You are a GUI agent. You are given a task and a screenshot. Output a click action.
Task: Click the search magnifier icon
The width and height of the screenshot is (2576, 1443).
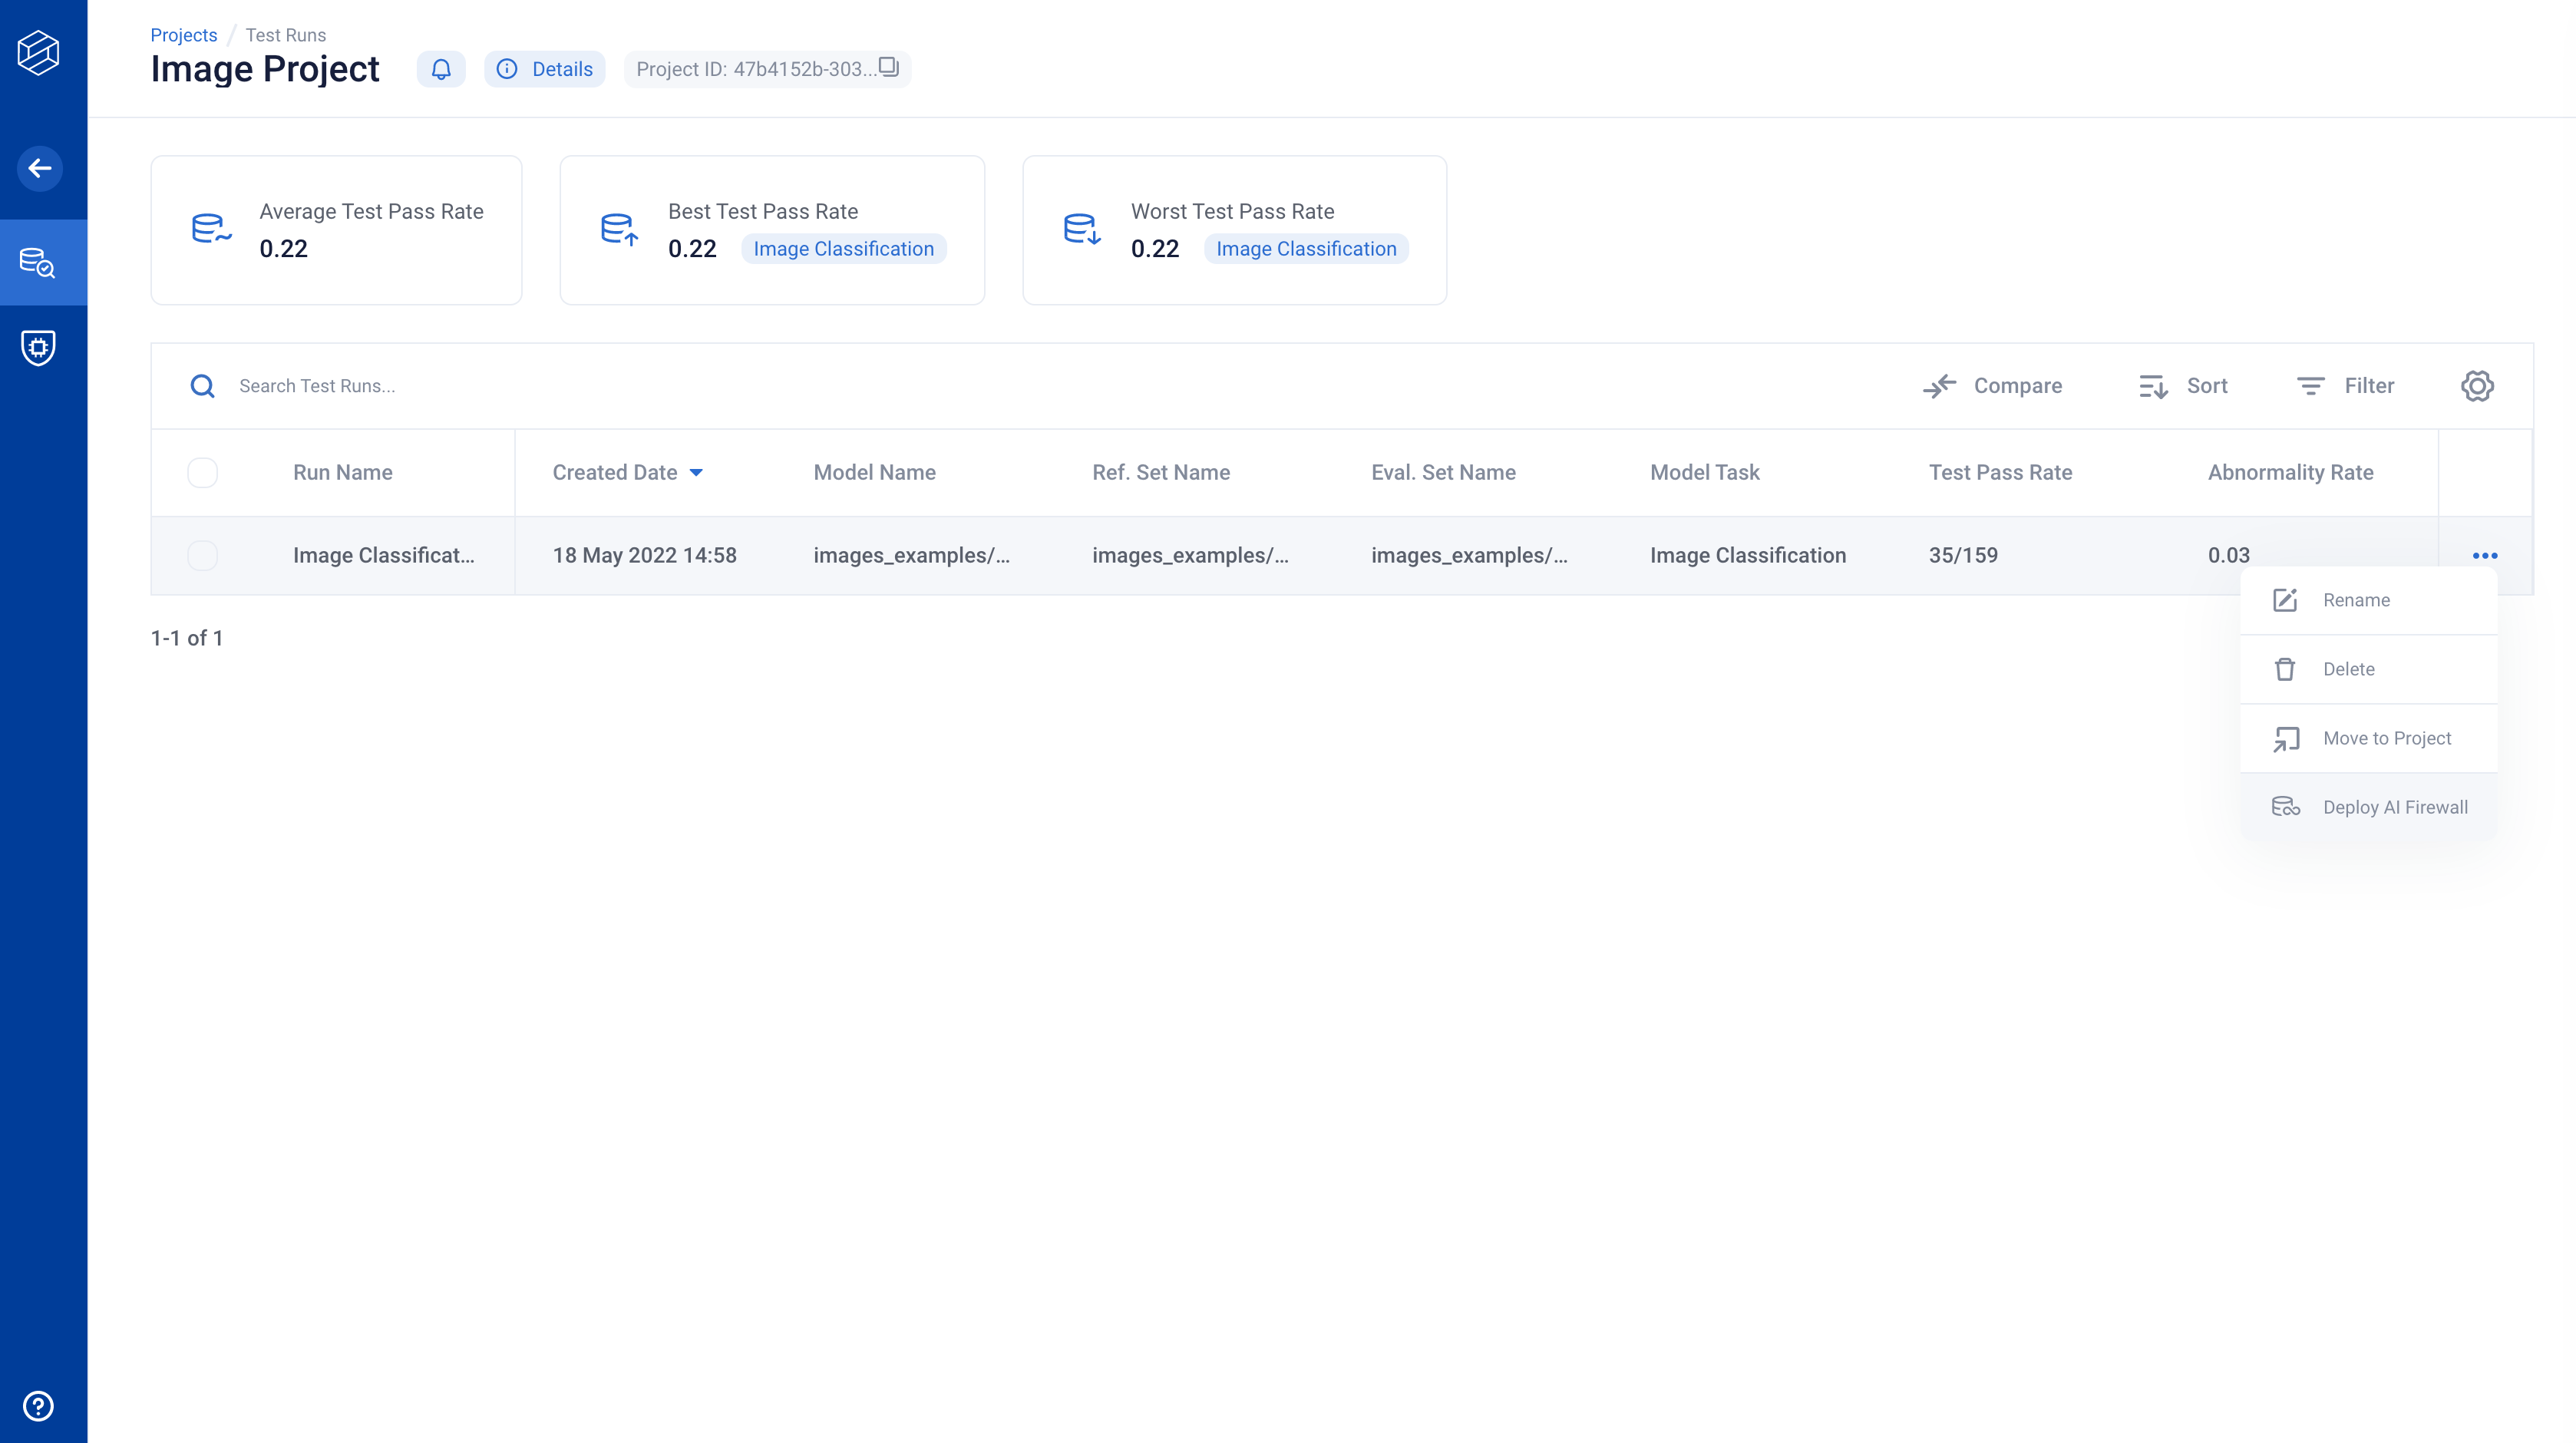point(203,386)
